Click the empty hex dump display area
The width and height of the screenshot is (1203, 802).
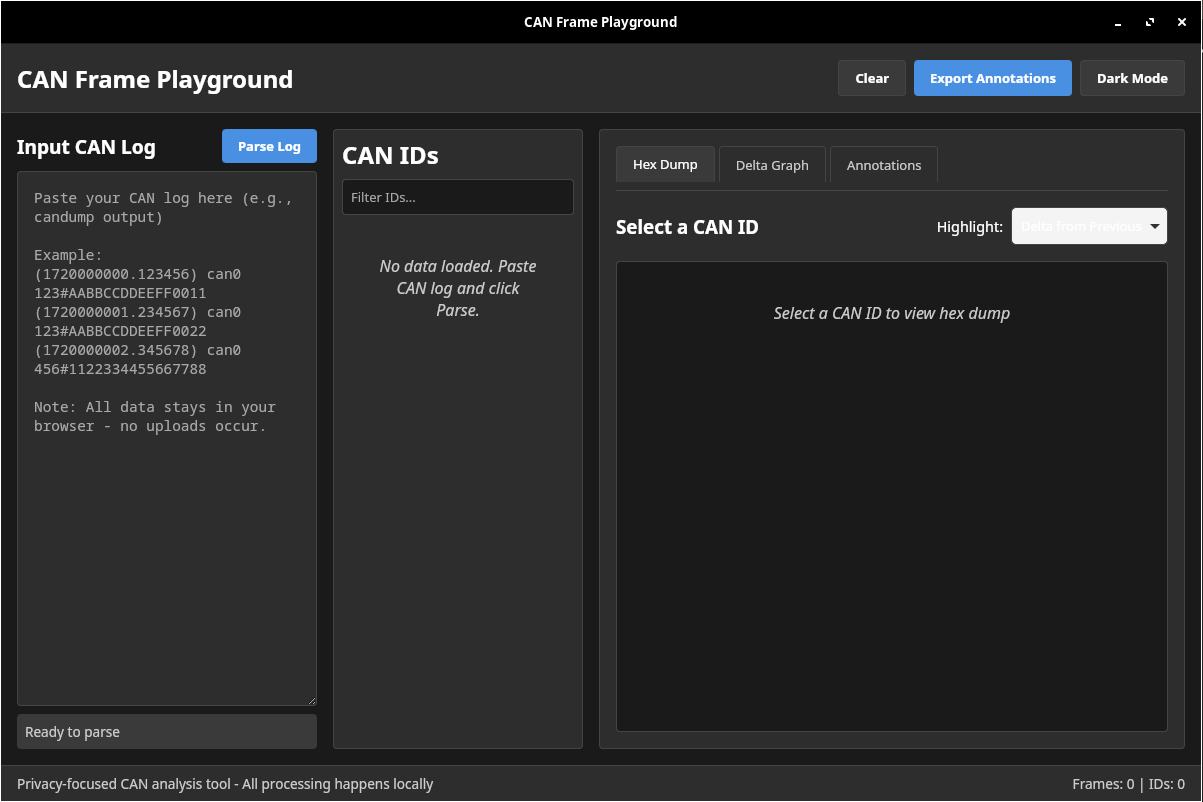coord(891,520)
